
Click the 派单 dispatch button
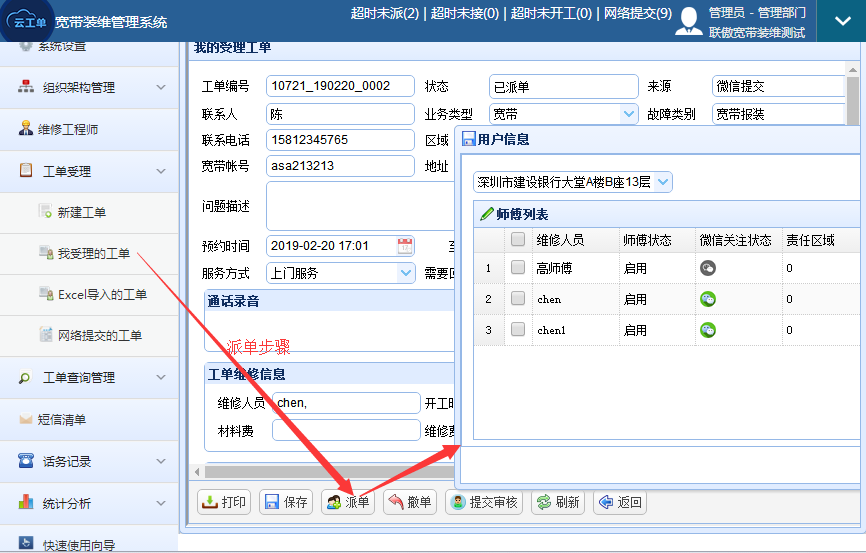[x=347, y=502]
